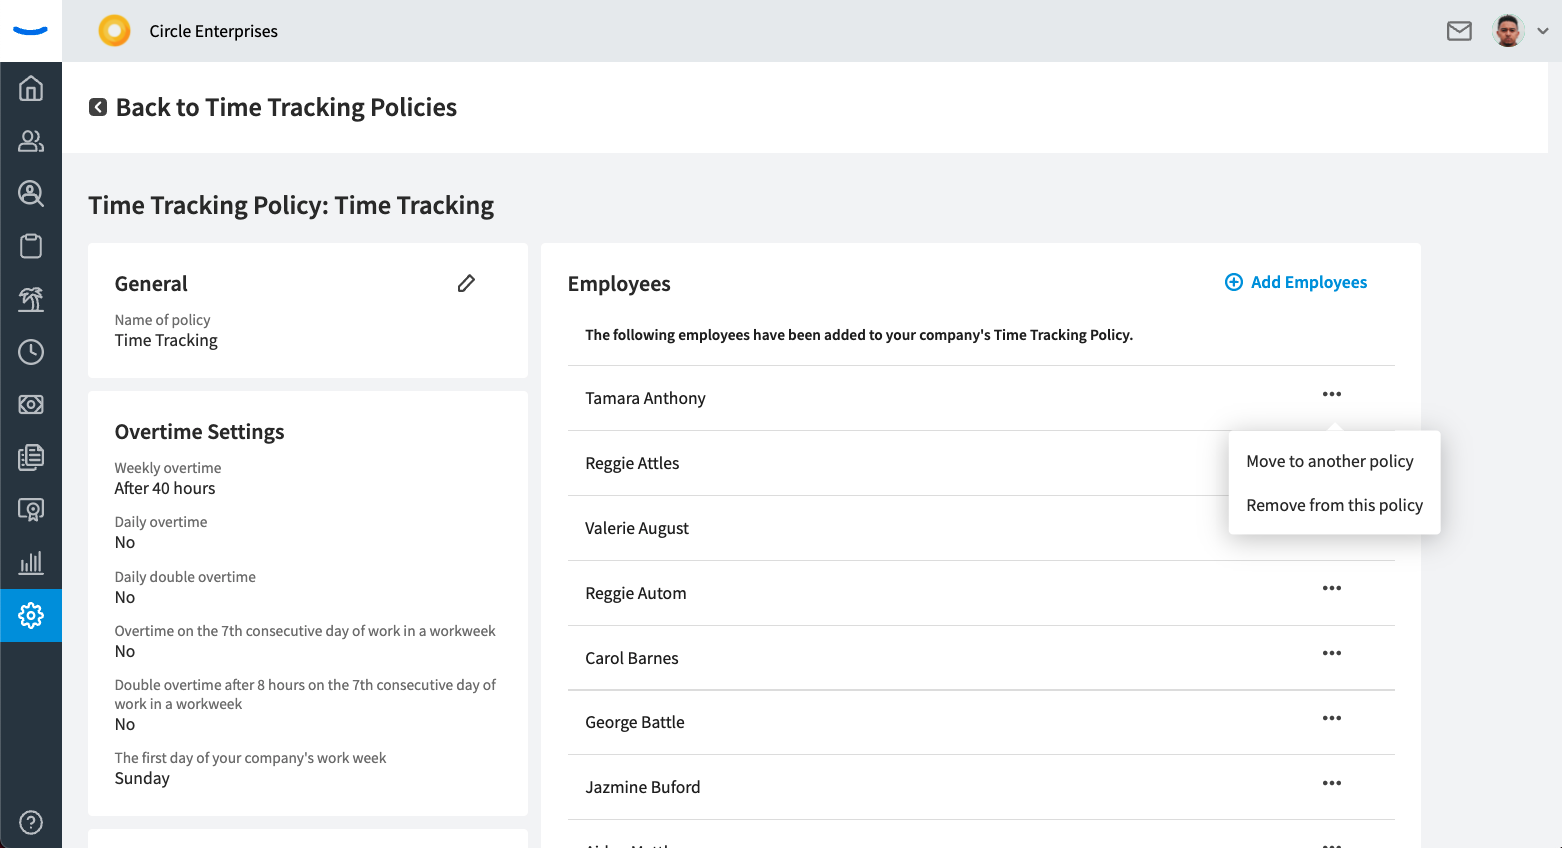
Task: Open the settings gear icon in sidebar
Action: 31,615
